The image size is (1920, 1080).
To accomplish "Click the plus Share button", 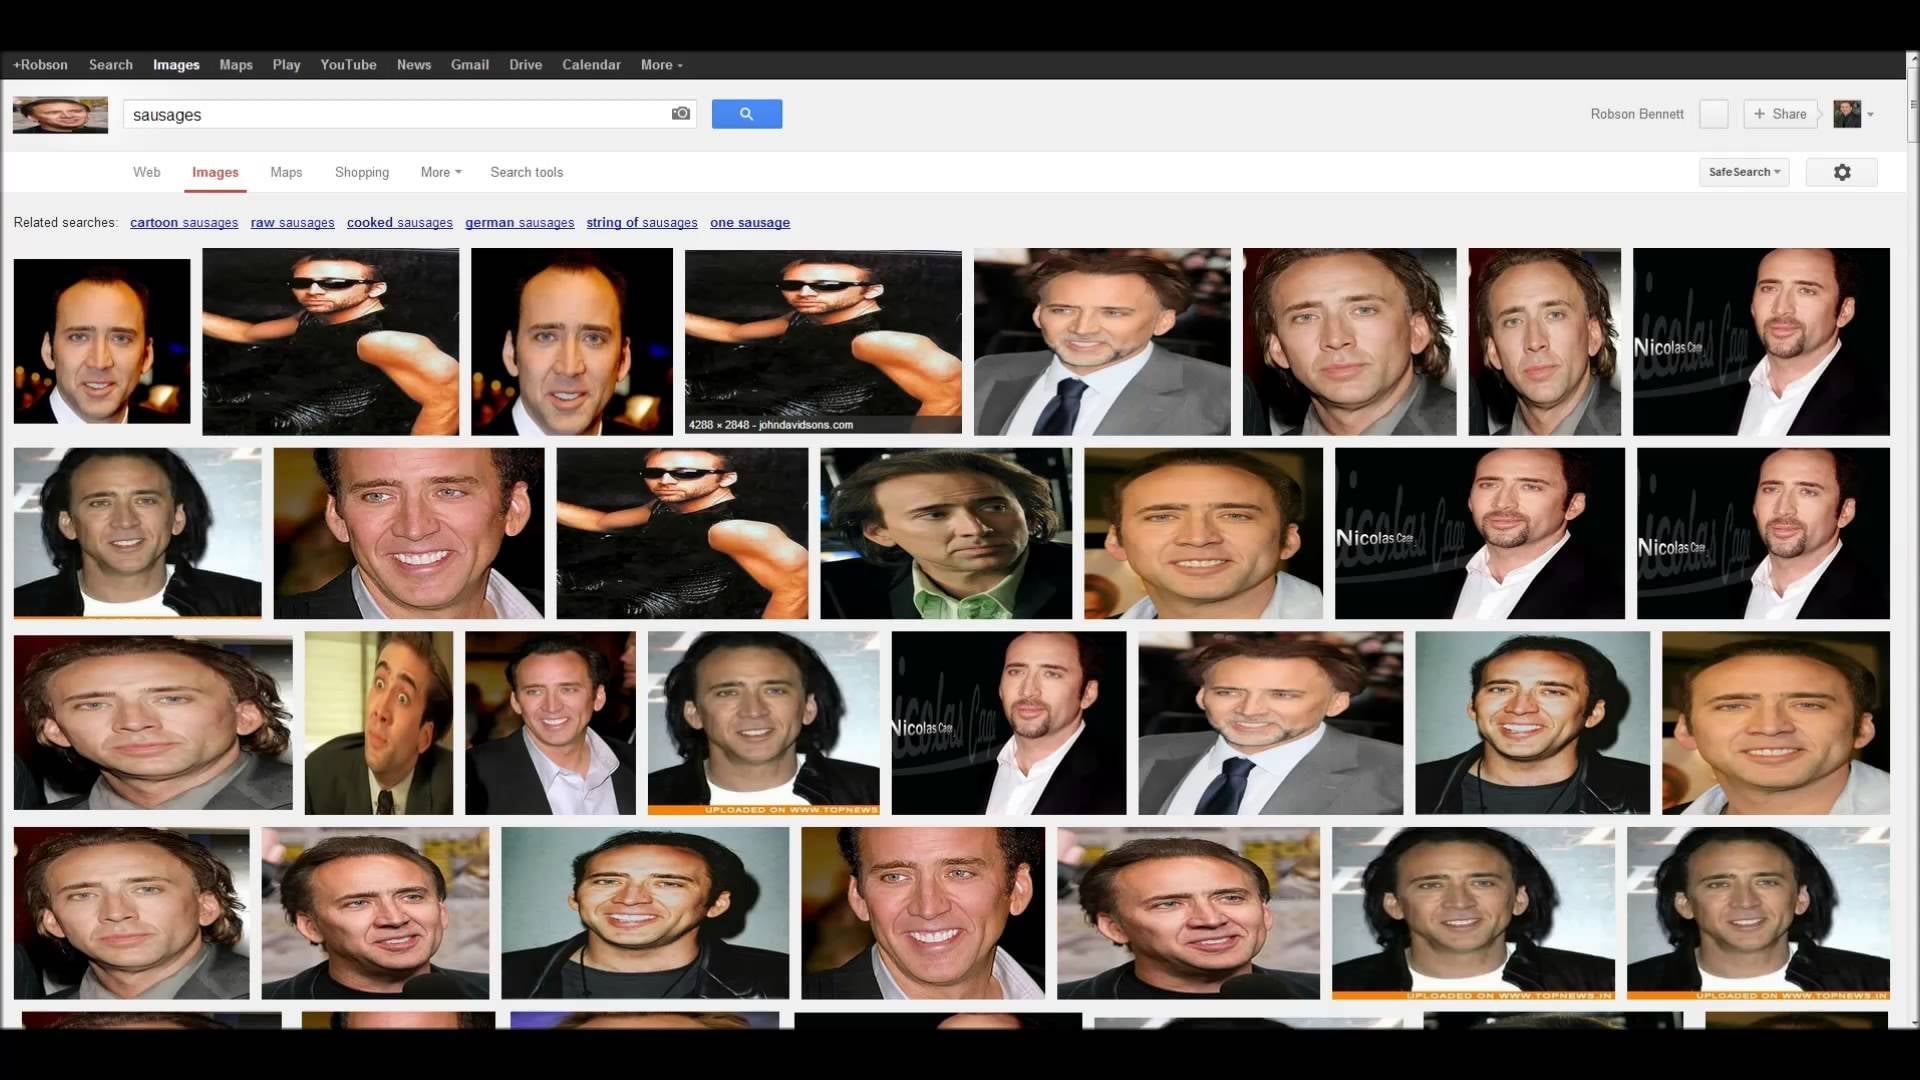I will [1780, 114].
